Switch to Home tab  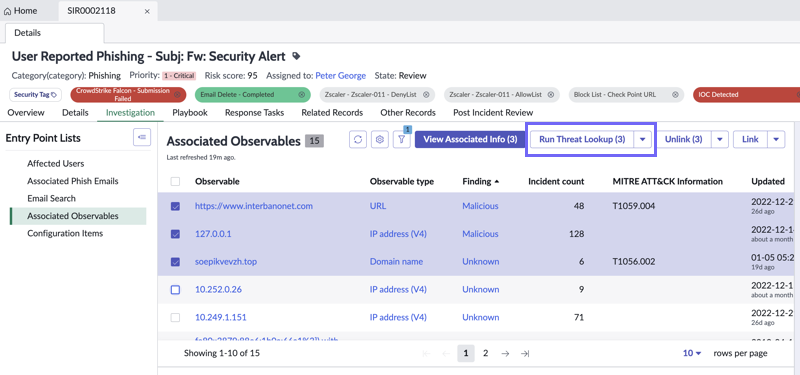pyautogui.click(x=20, y=11)
